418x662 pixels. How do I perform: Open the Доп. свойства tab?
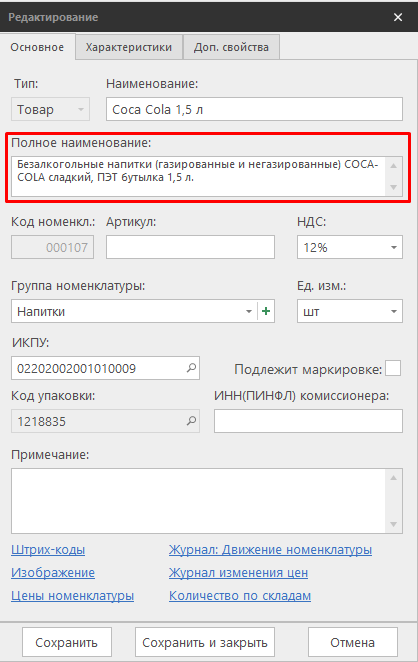click(x=231, y=47)
